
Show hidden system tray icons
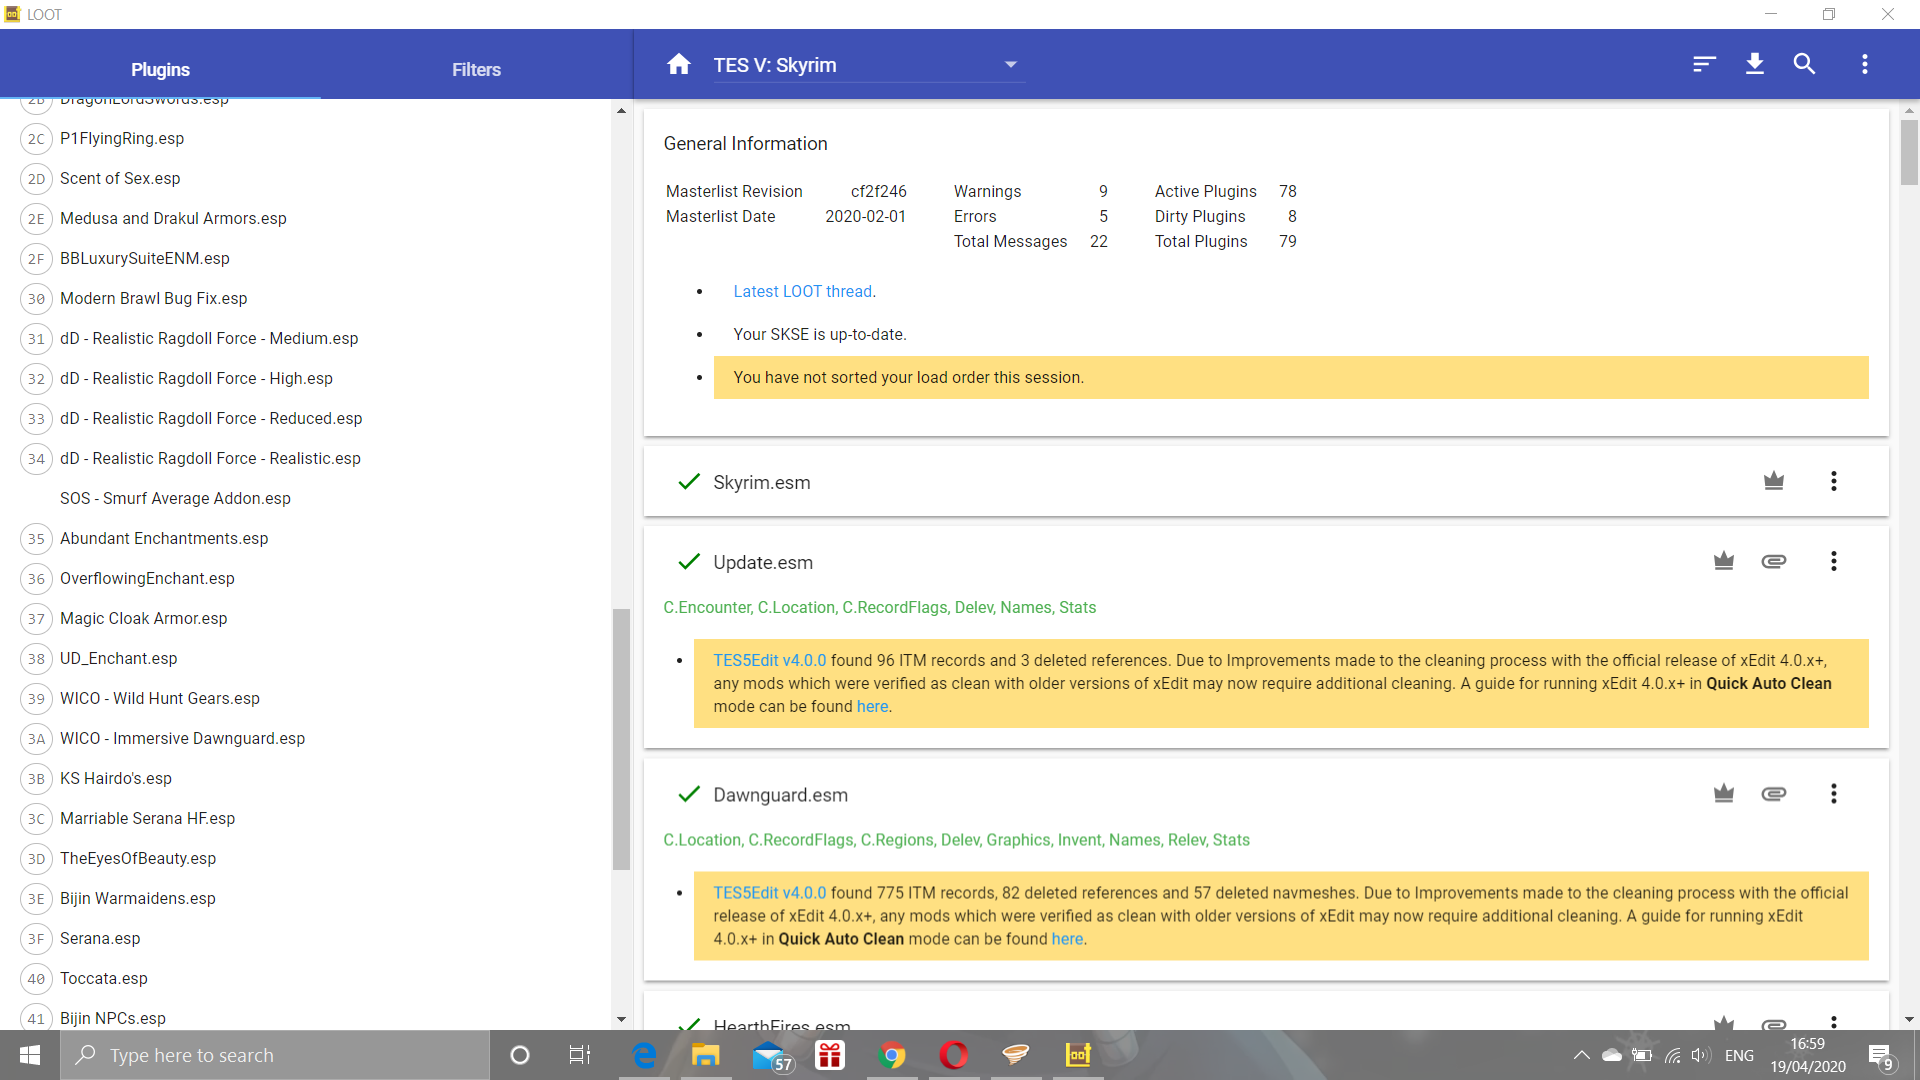click(x=1581, y=1055)
